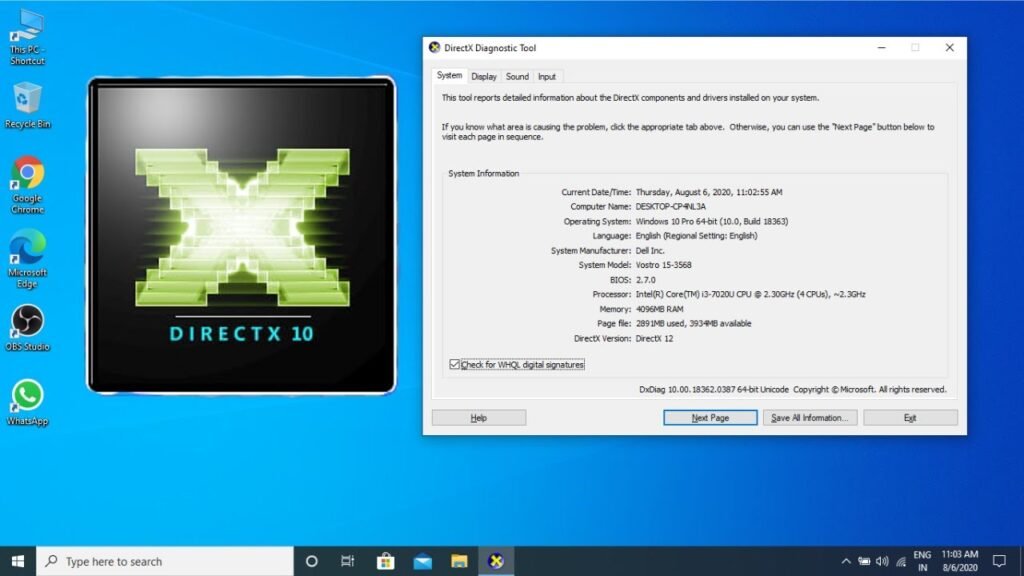Click the processor Intel Core i3-7020U value
The width and height of the screenshot is (1024, 576).
click(750, 295)
